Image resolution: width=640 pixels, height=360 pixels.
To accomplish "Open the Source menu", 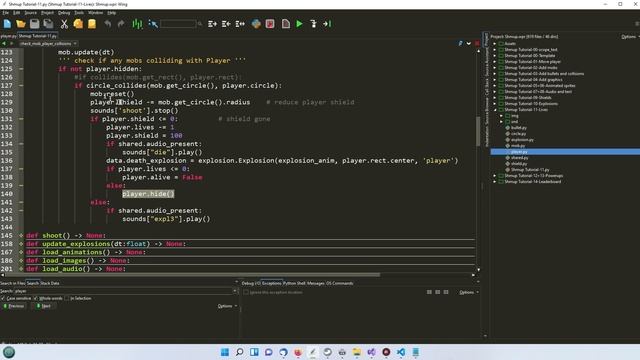I will click(30, 13).
